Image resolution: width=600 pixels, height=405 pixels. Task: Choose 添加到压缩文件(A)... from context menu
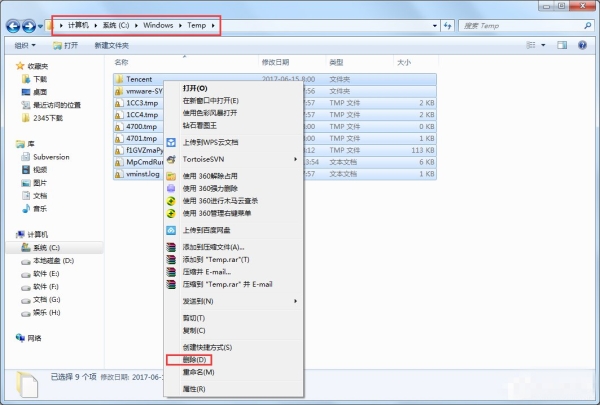234,247
